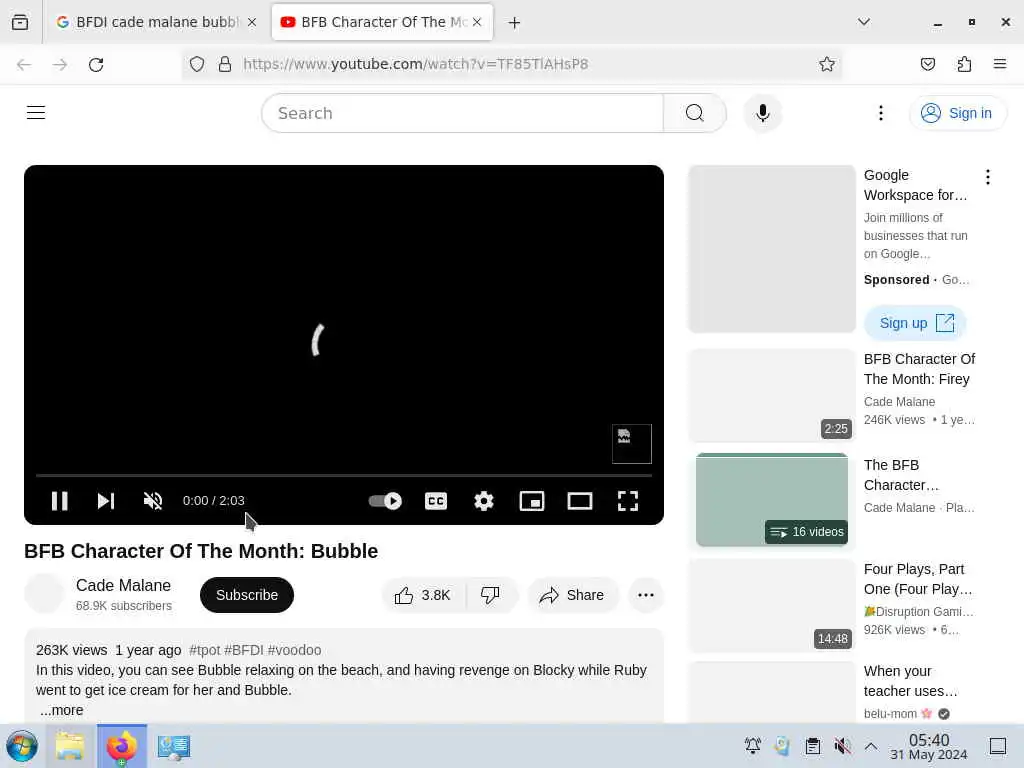Image resolution: width=1024 pixels, height=768 pixels.
Task: Switch to miniplayer mode
Action: coord(532,501)
